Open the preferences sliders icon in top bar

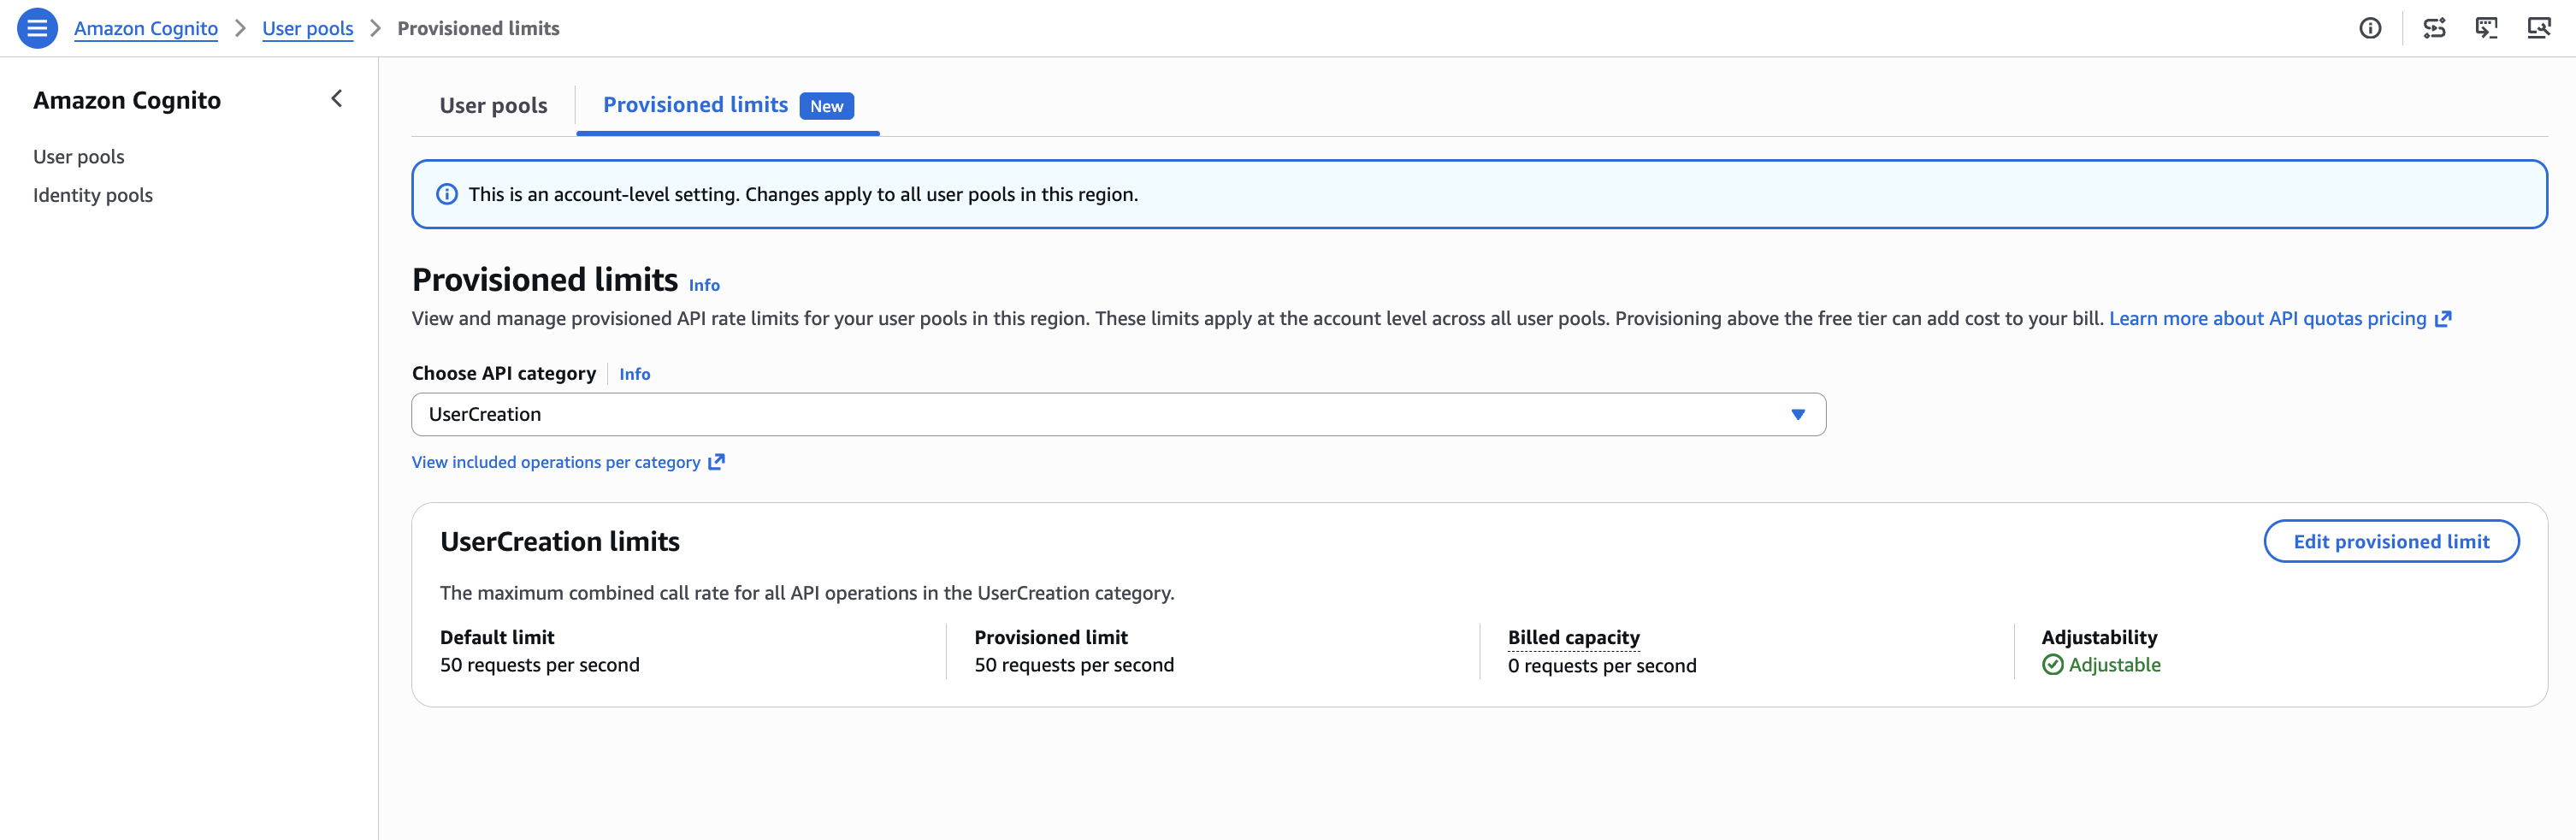pyautogui.click(x=2435, y=28)
